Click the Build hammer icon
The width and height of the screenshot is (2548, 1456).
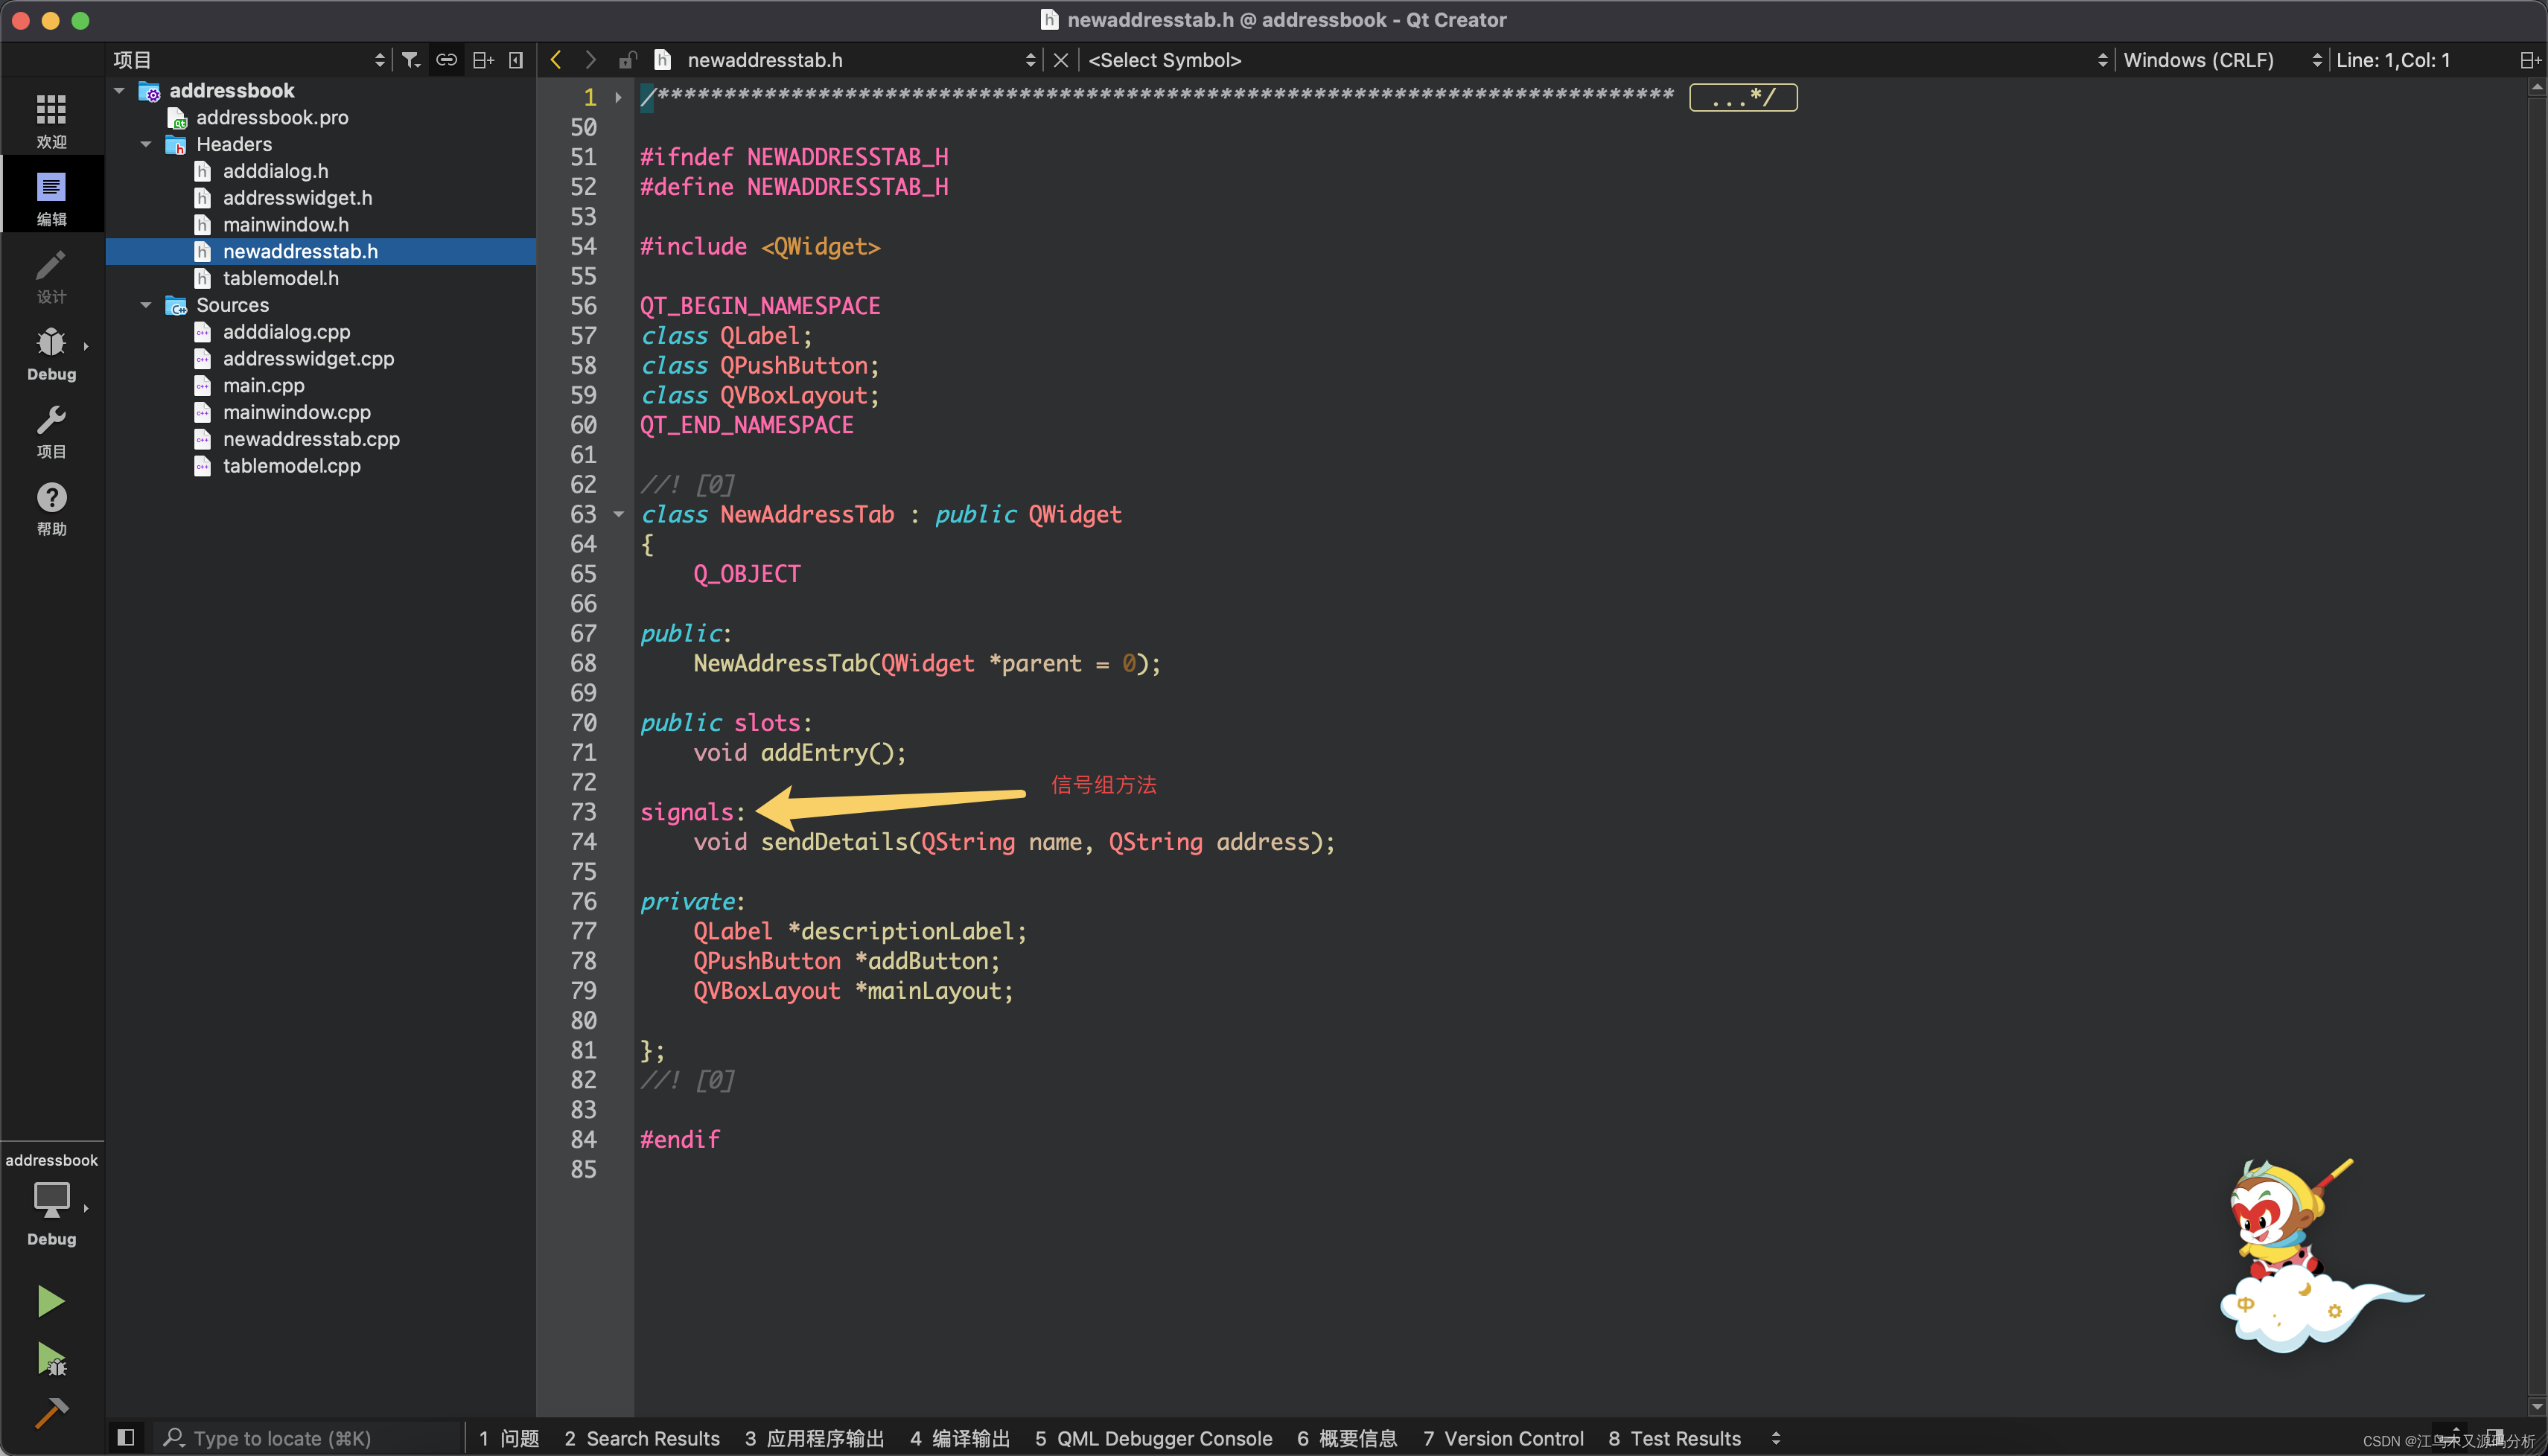(51, 1412)
